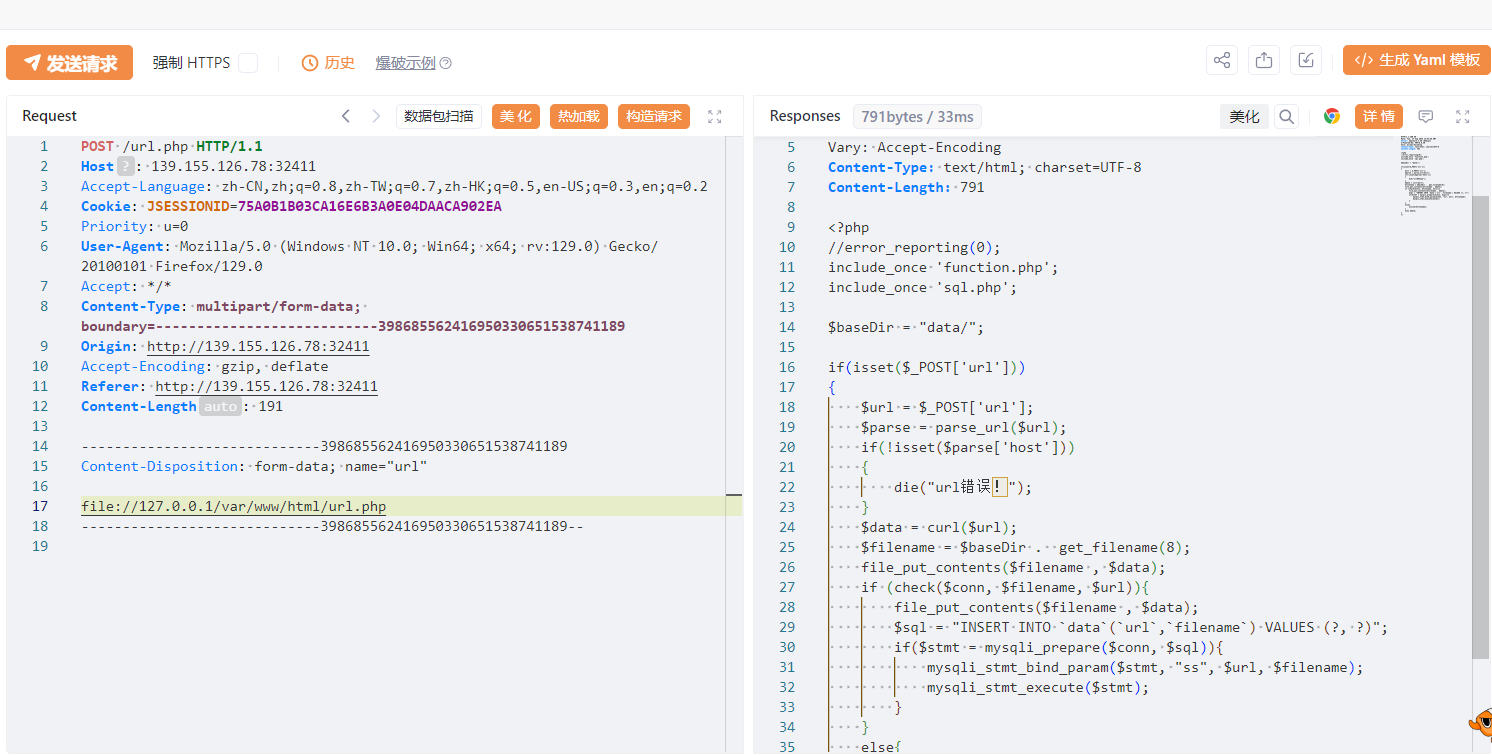Click the JSESSIONID cookie value
Viewport: 1492px width, 755px height.
[369, 206]
